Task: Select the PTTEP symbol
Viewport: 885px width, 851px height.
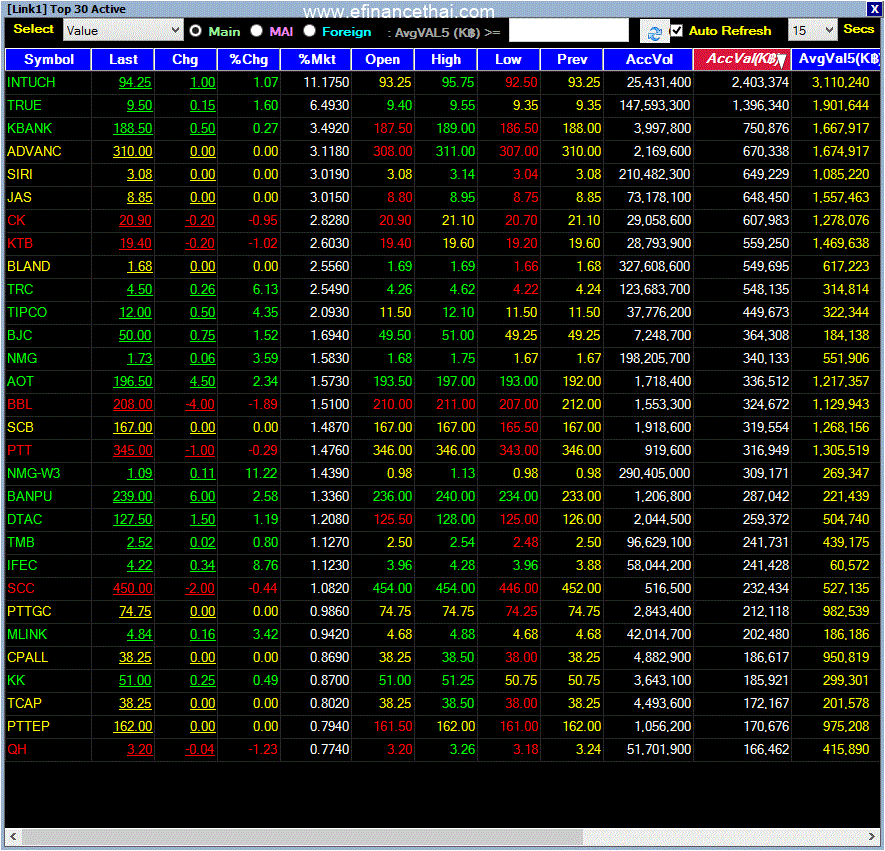Action: pyautogui.click(x=28, y=727)
